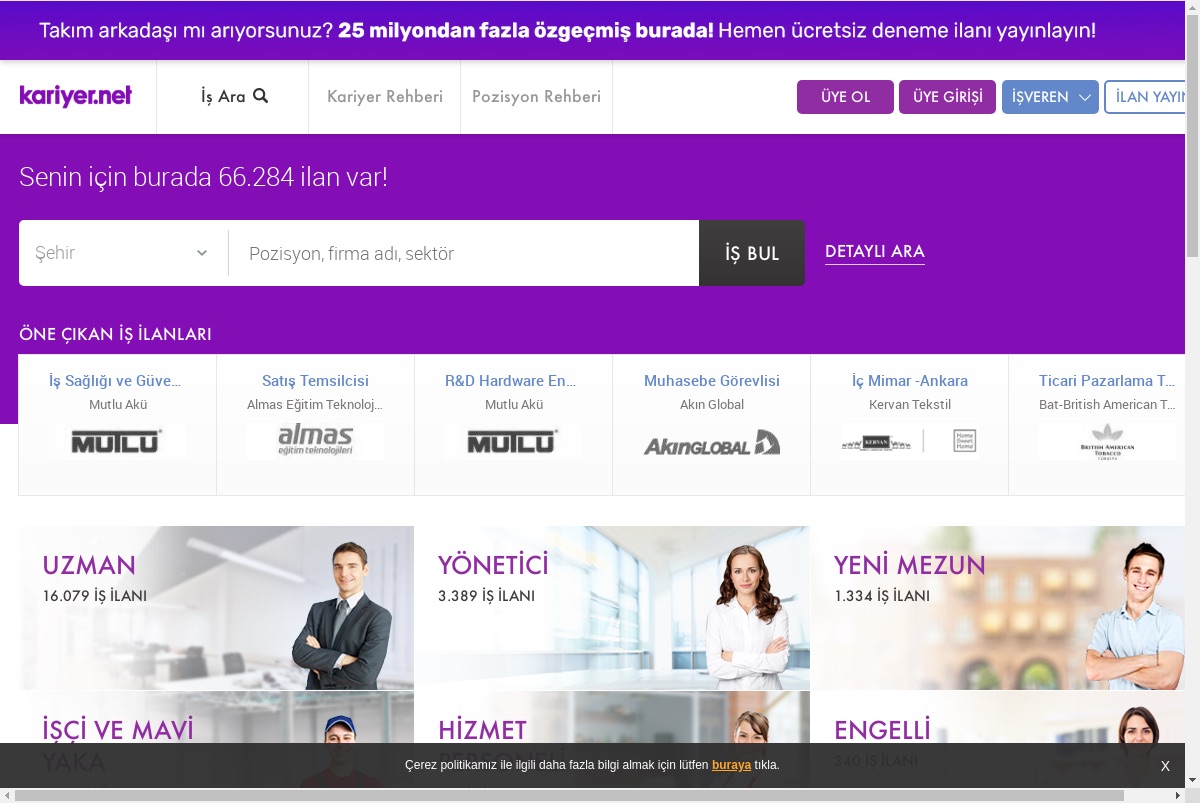
Task: Click the search magnifier in İş Ara
Action: click(x=261, y=96)
